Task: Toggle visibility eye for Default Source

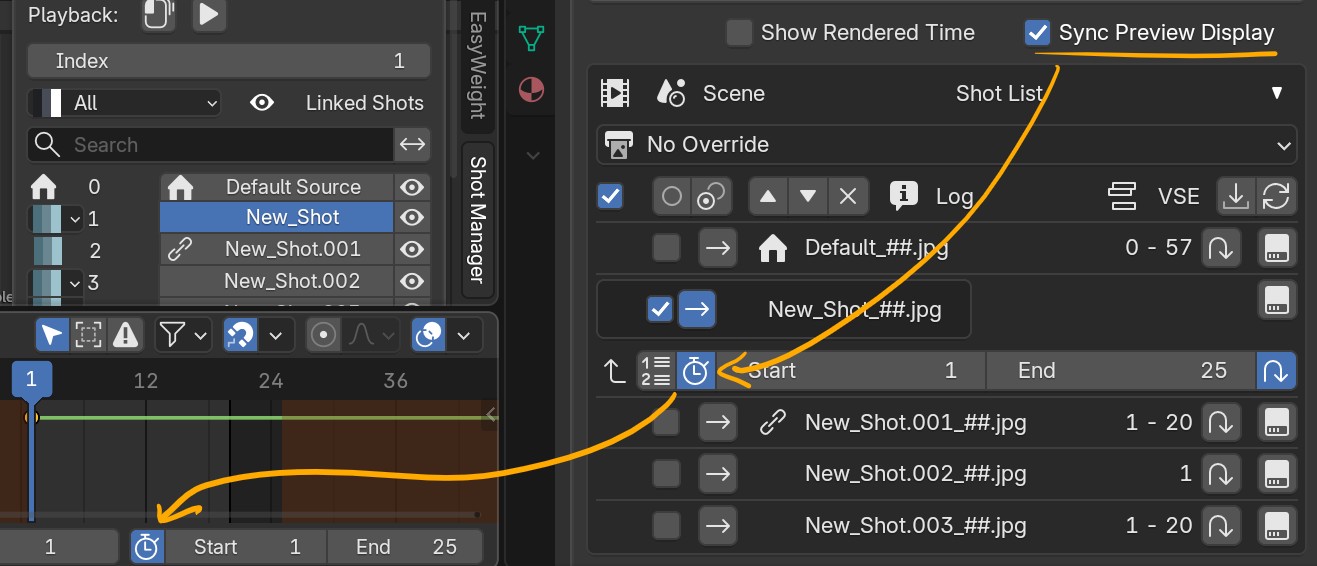Action: pos(412,187)
